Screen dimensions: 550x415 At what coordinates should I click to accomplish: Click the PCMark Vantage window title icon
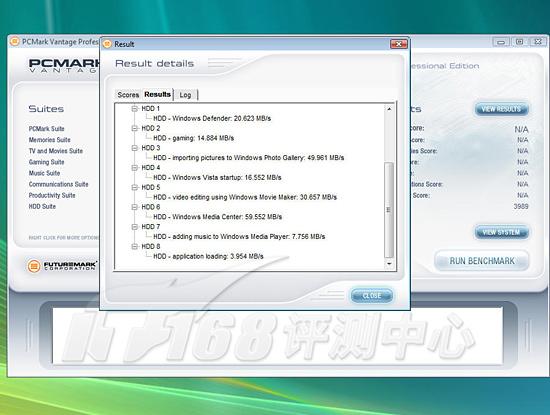click(15, 42)
